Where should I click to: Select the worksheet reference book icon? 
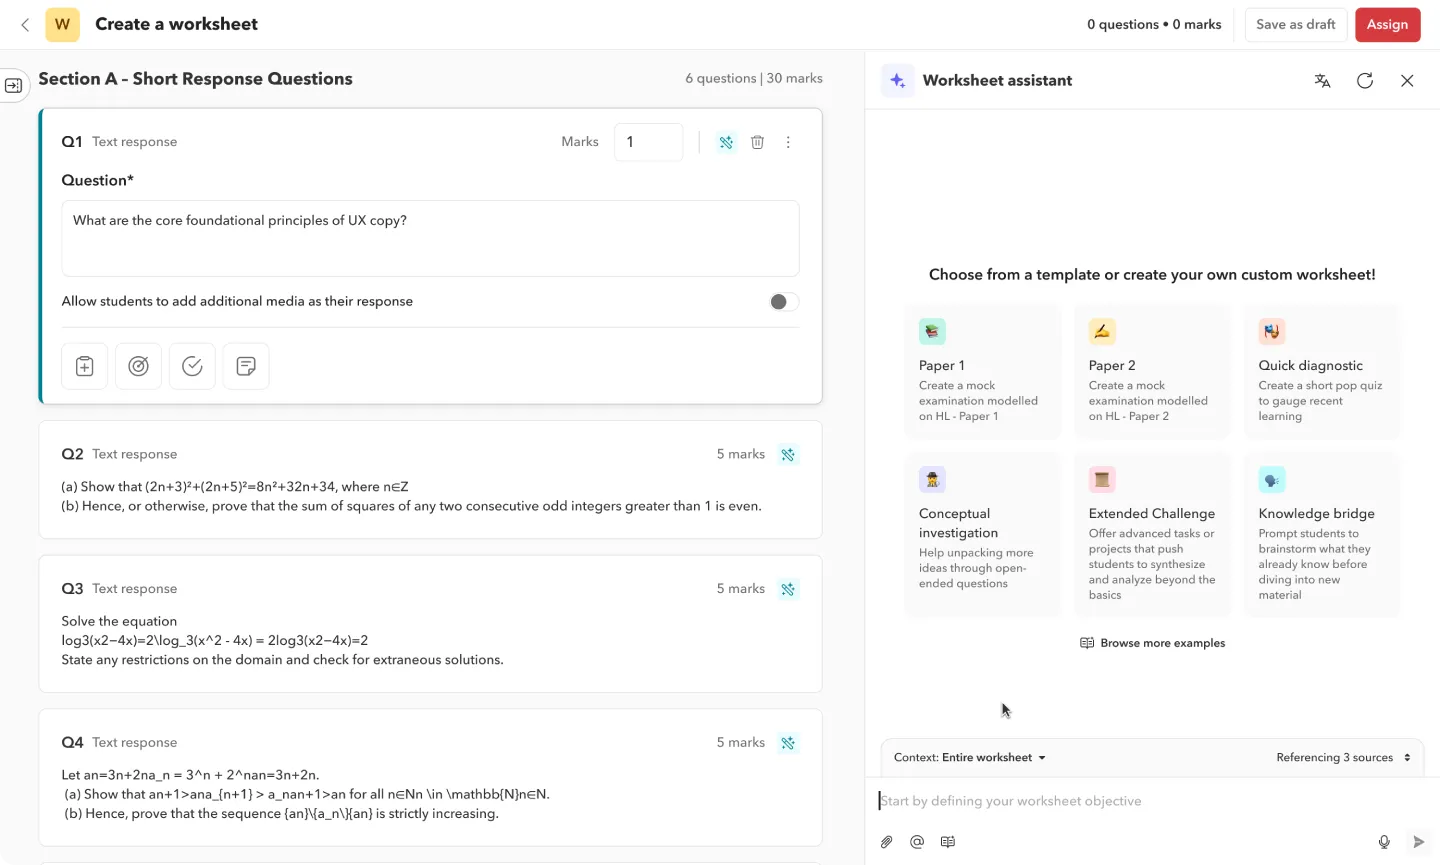pyautogui.click(x=948, y=841)
